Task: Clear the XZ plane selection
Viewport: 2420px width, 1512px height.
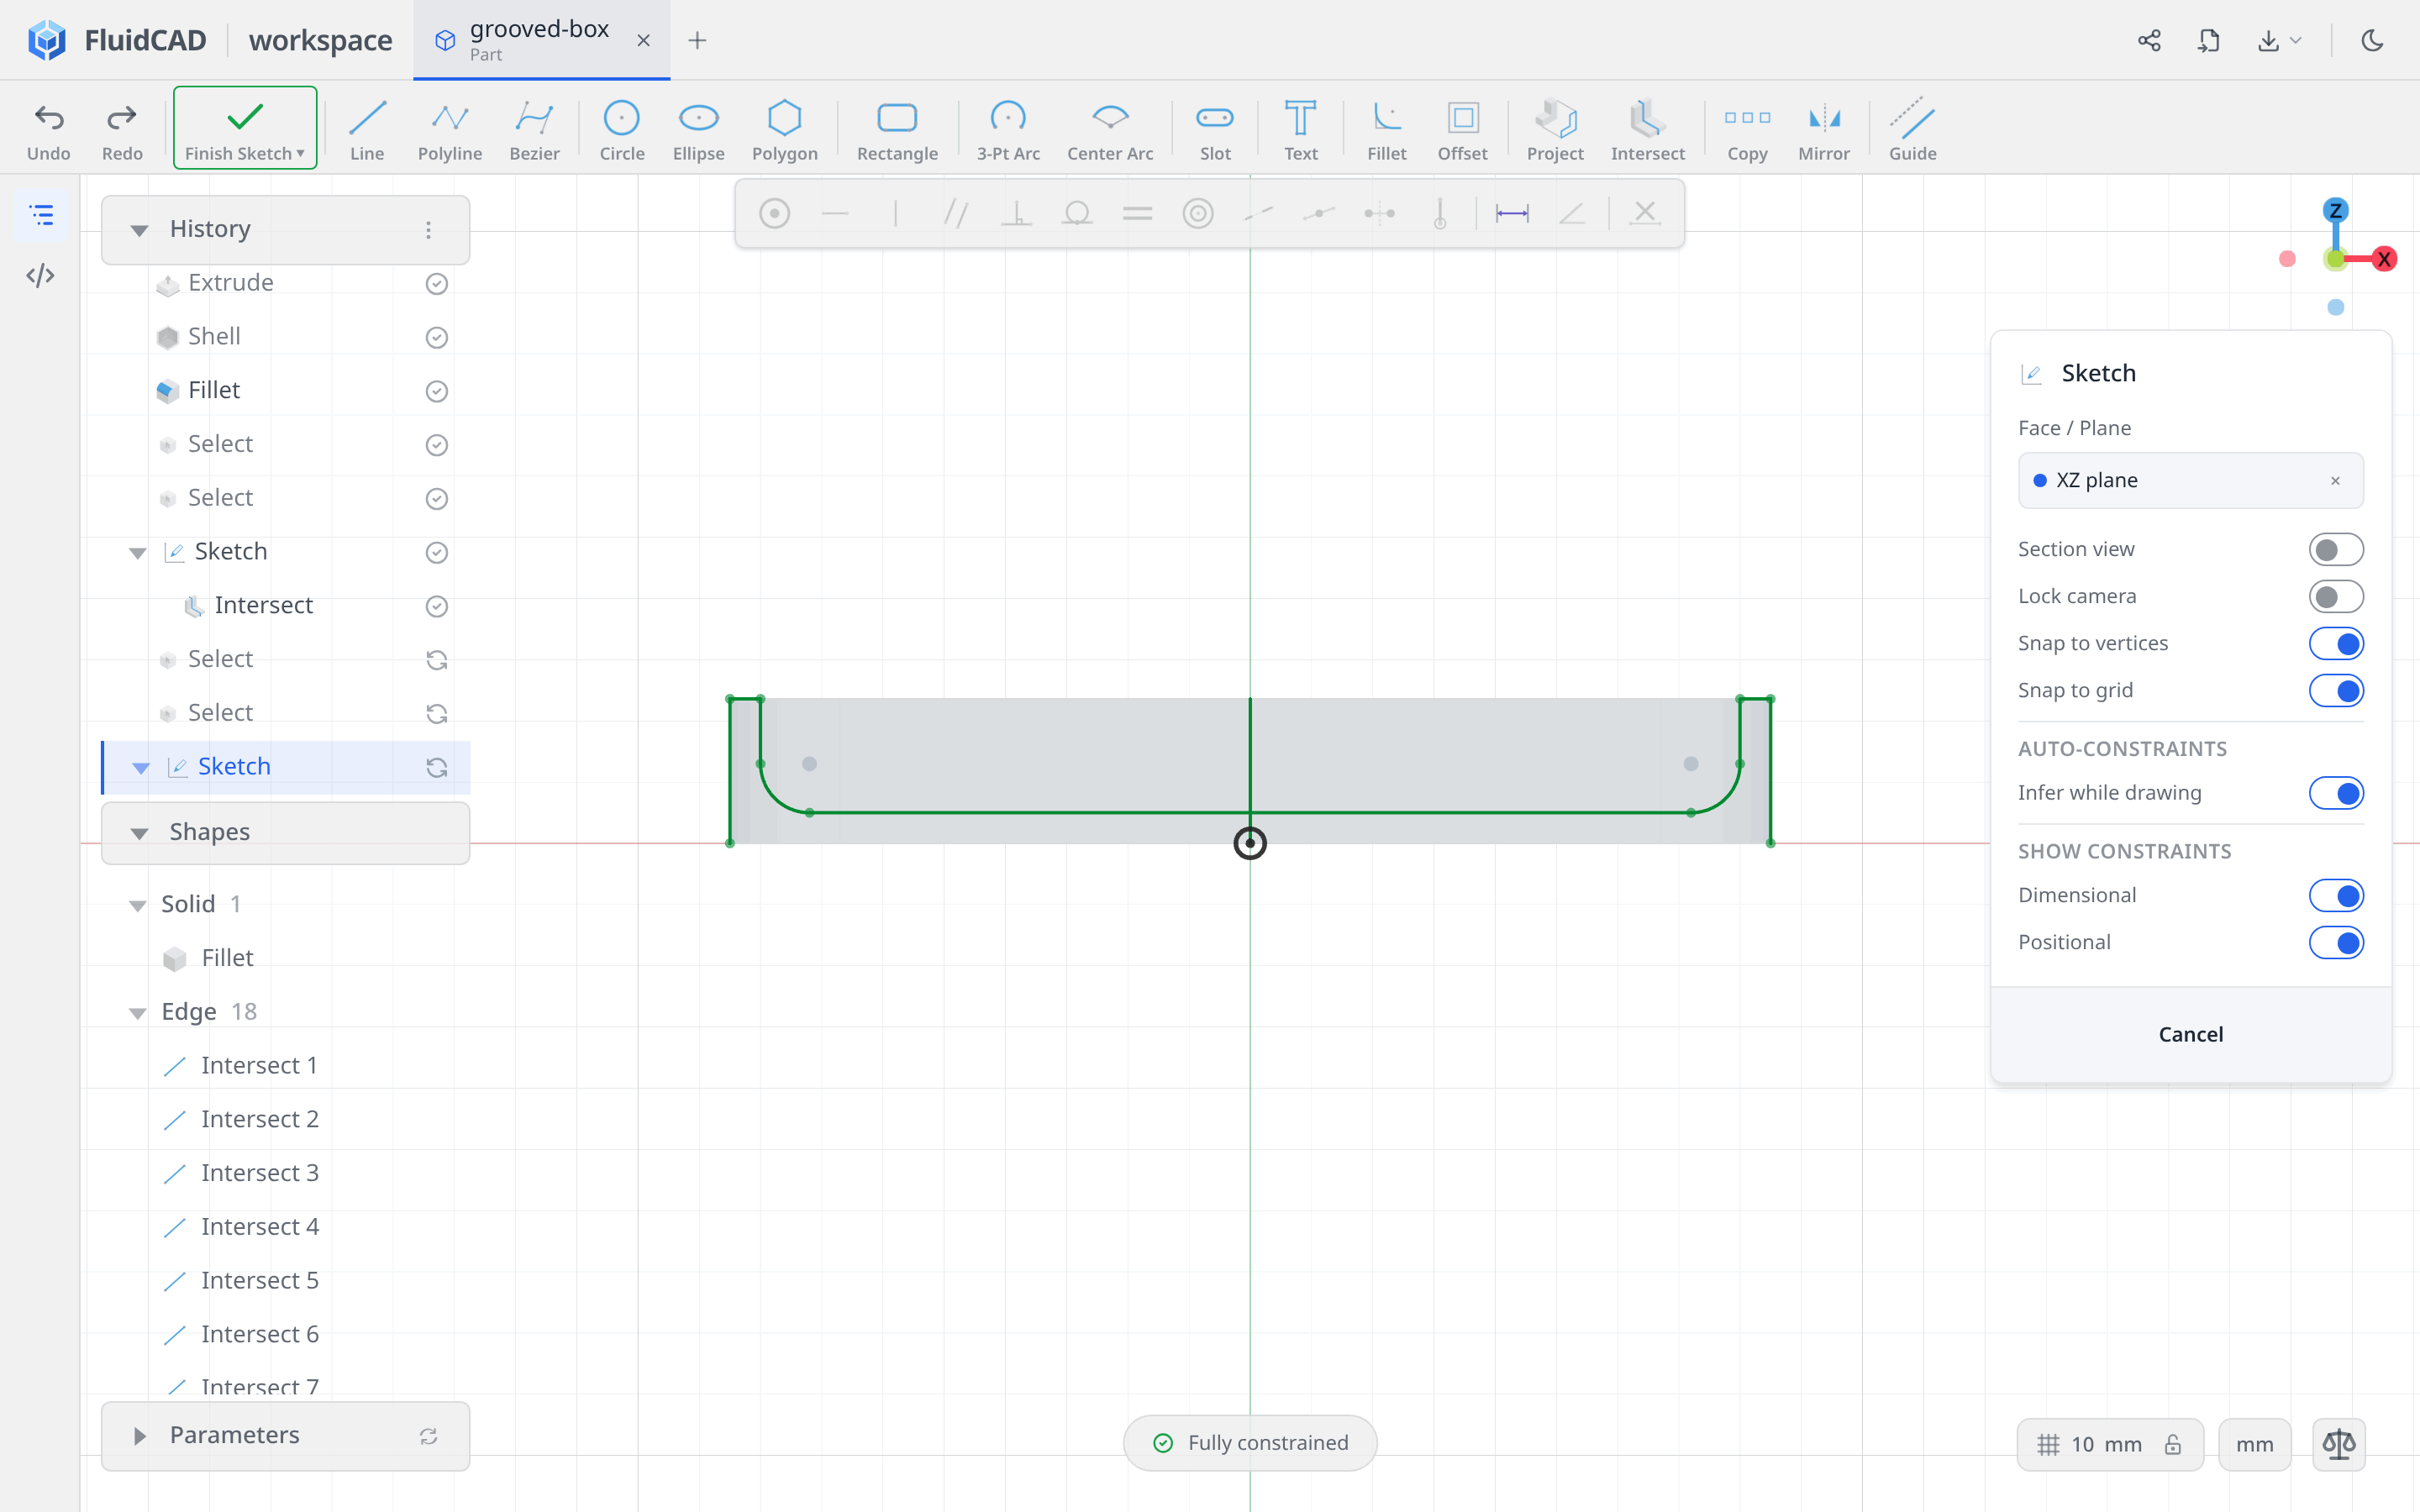Action: click(2335, 481)
